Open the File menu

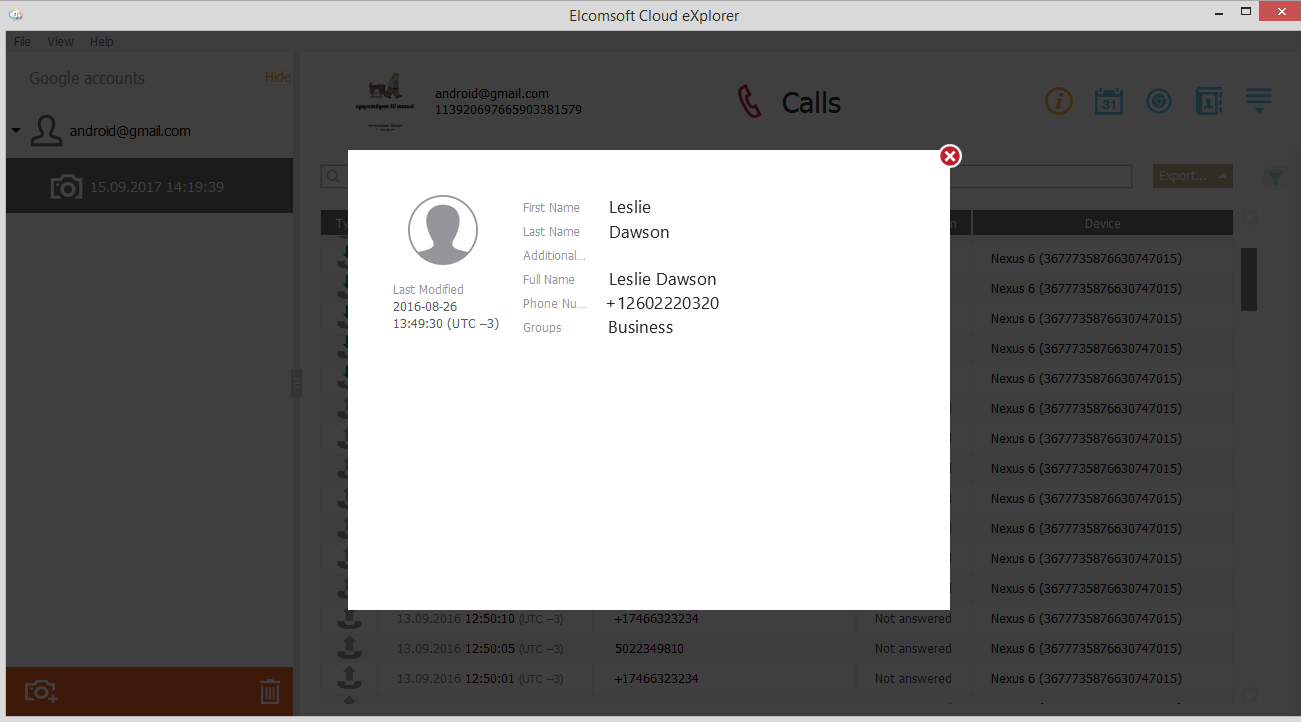[22, 42]
